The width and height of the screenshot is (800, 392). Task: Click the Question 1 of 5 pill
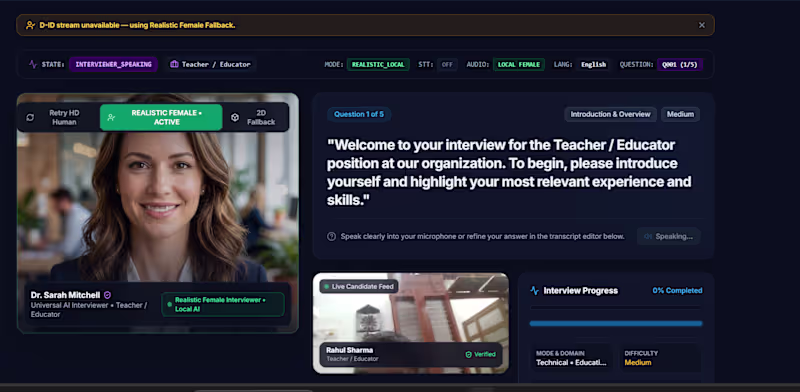coord(359,114)
